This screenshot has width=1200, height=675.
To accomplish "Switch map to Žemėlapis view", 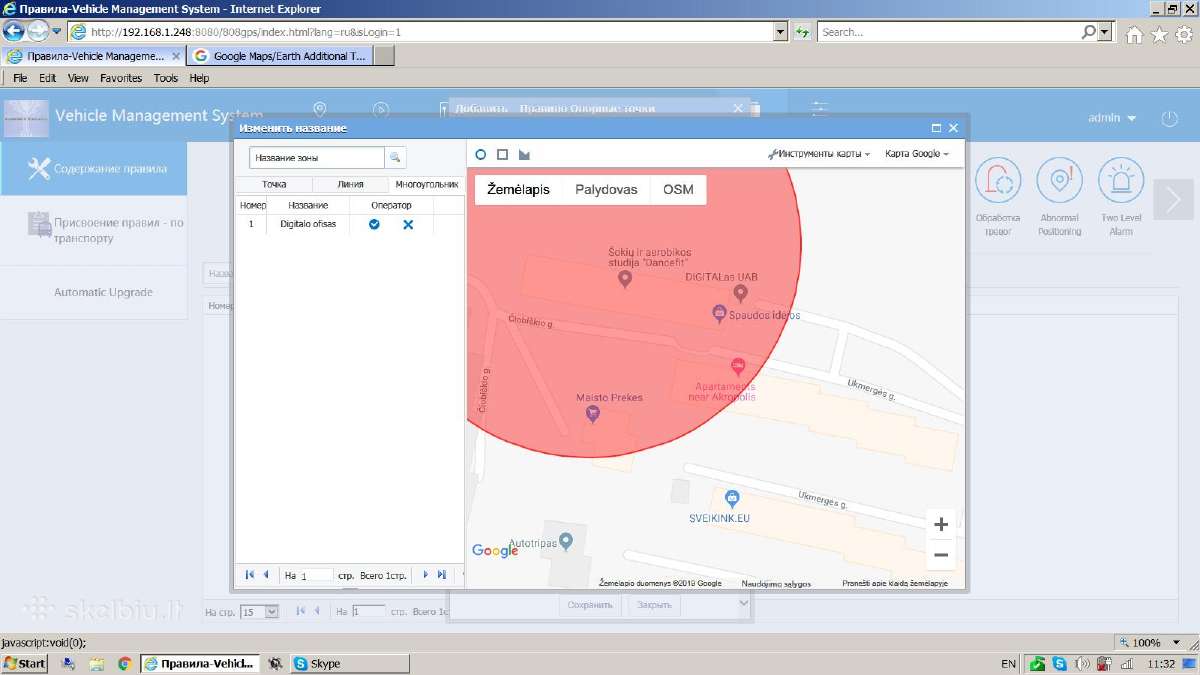I will tap(518, 190).
